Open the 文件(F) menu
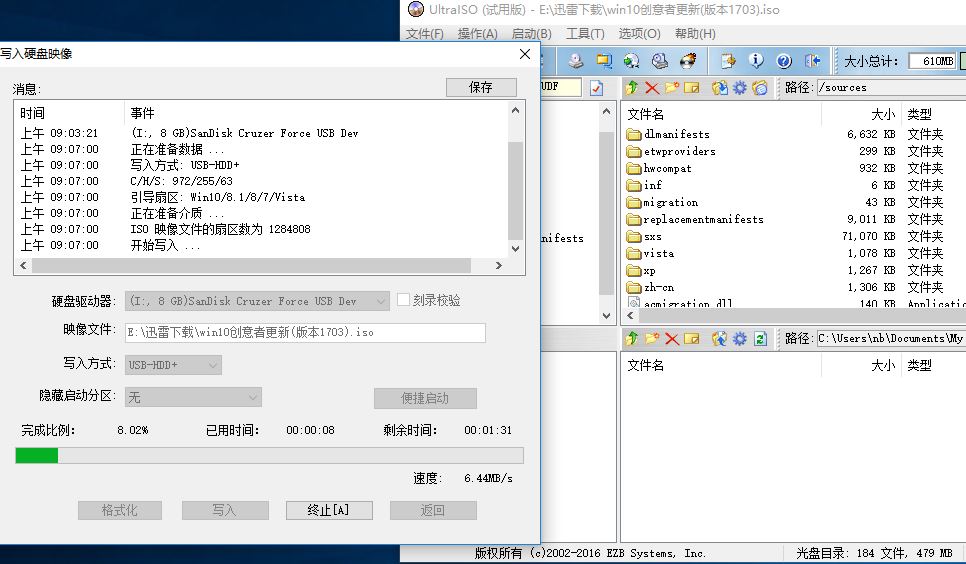966x564 pixels. [x=424, y=33]
